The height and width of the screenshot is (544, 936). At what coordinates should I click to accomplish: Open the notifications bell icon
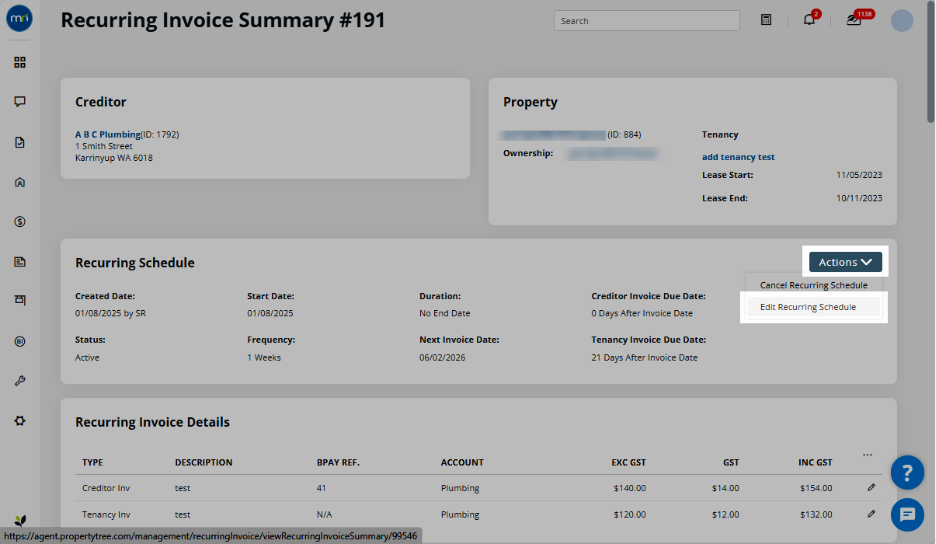[x=809, y=20]
